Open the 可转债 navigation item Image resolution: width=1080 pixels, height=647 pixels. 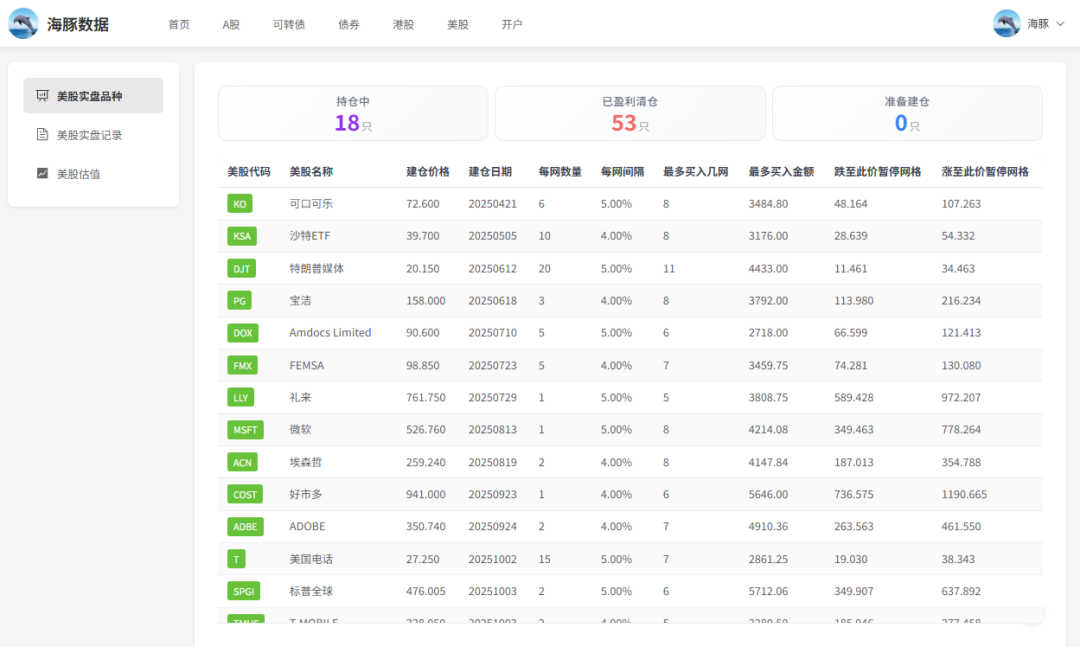pos(289,24)
